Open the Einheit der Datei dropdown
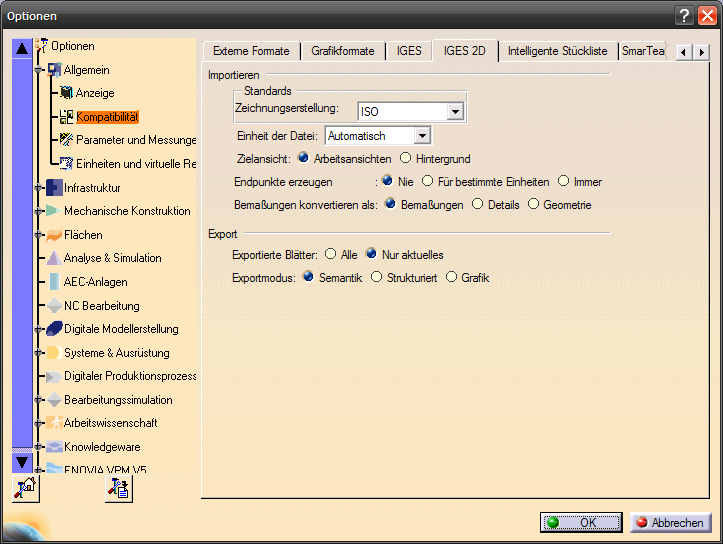The height and width of the screenshot is (544, 723). (421, 135)
